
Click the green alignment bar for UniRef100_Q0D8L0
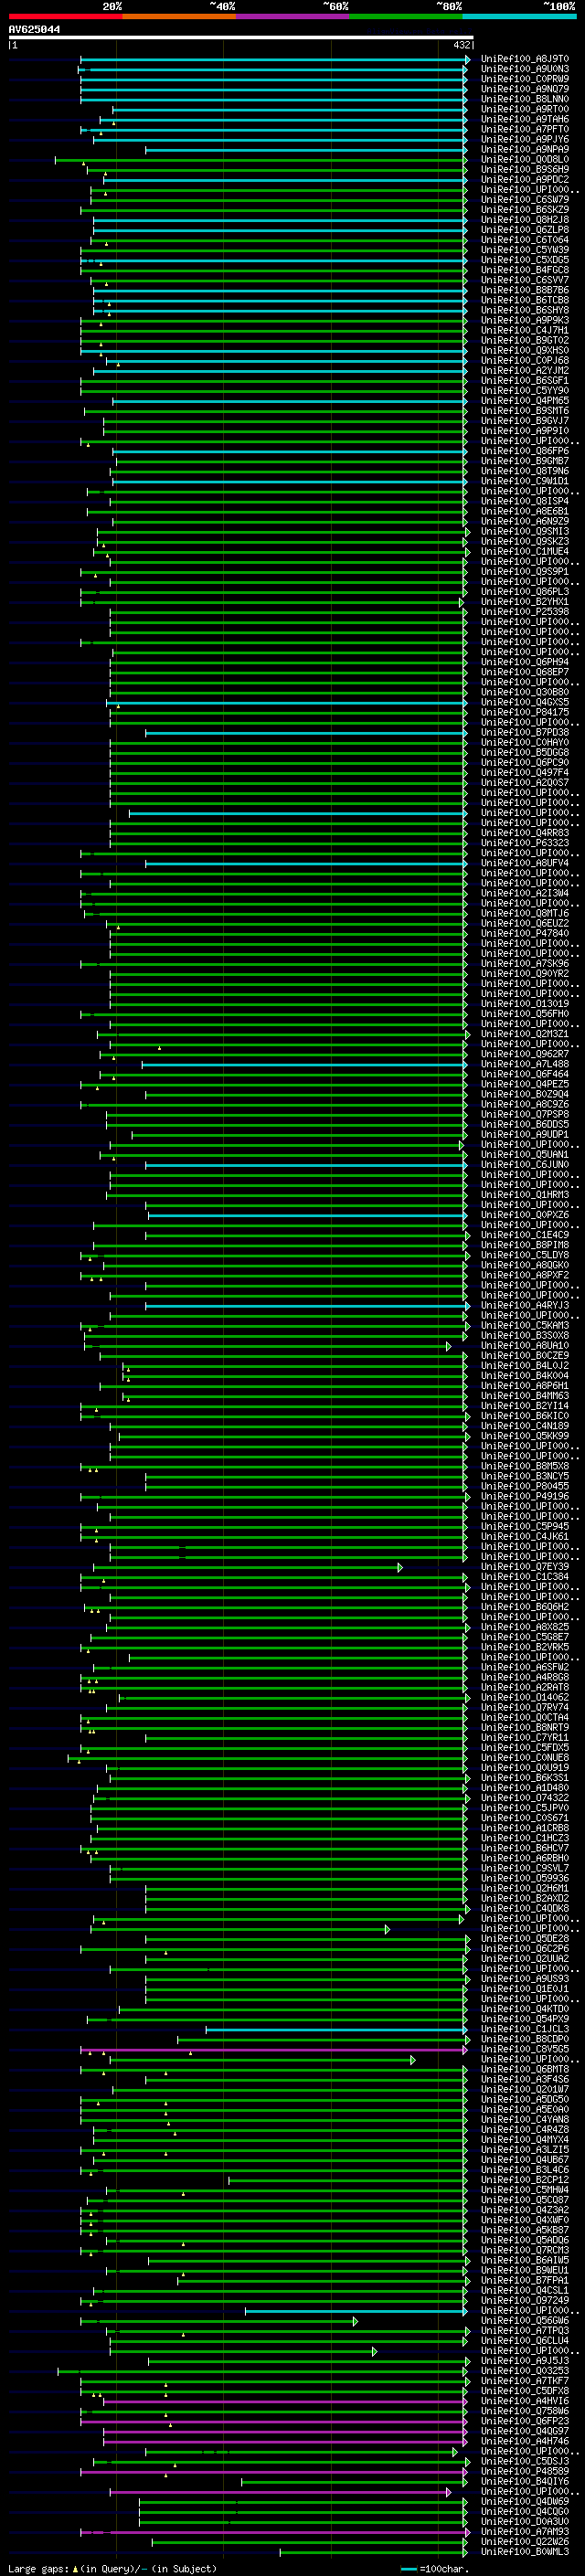click(261, 160)
